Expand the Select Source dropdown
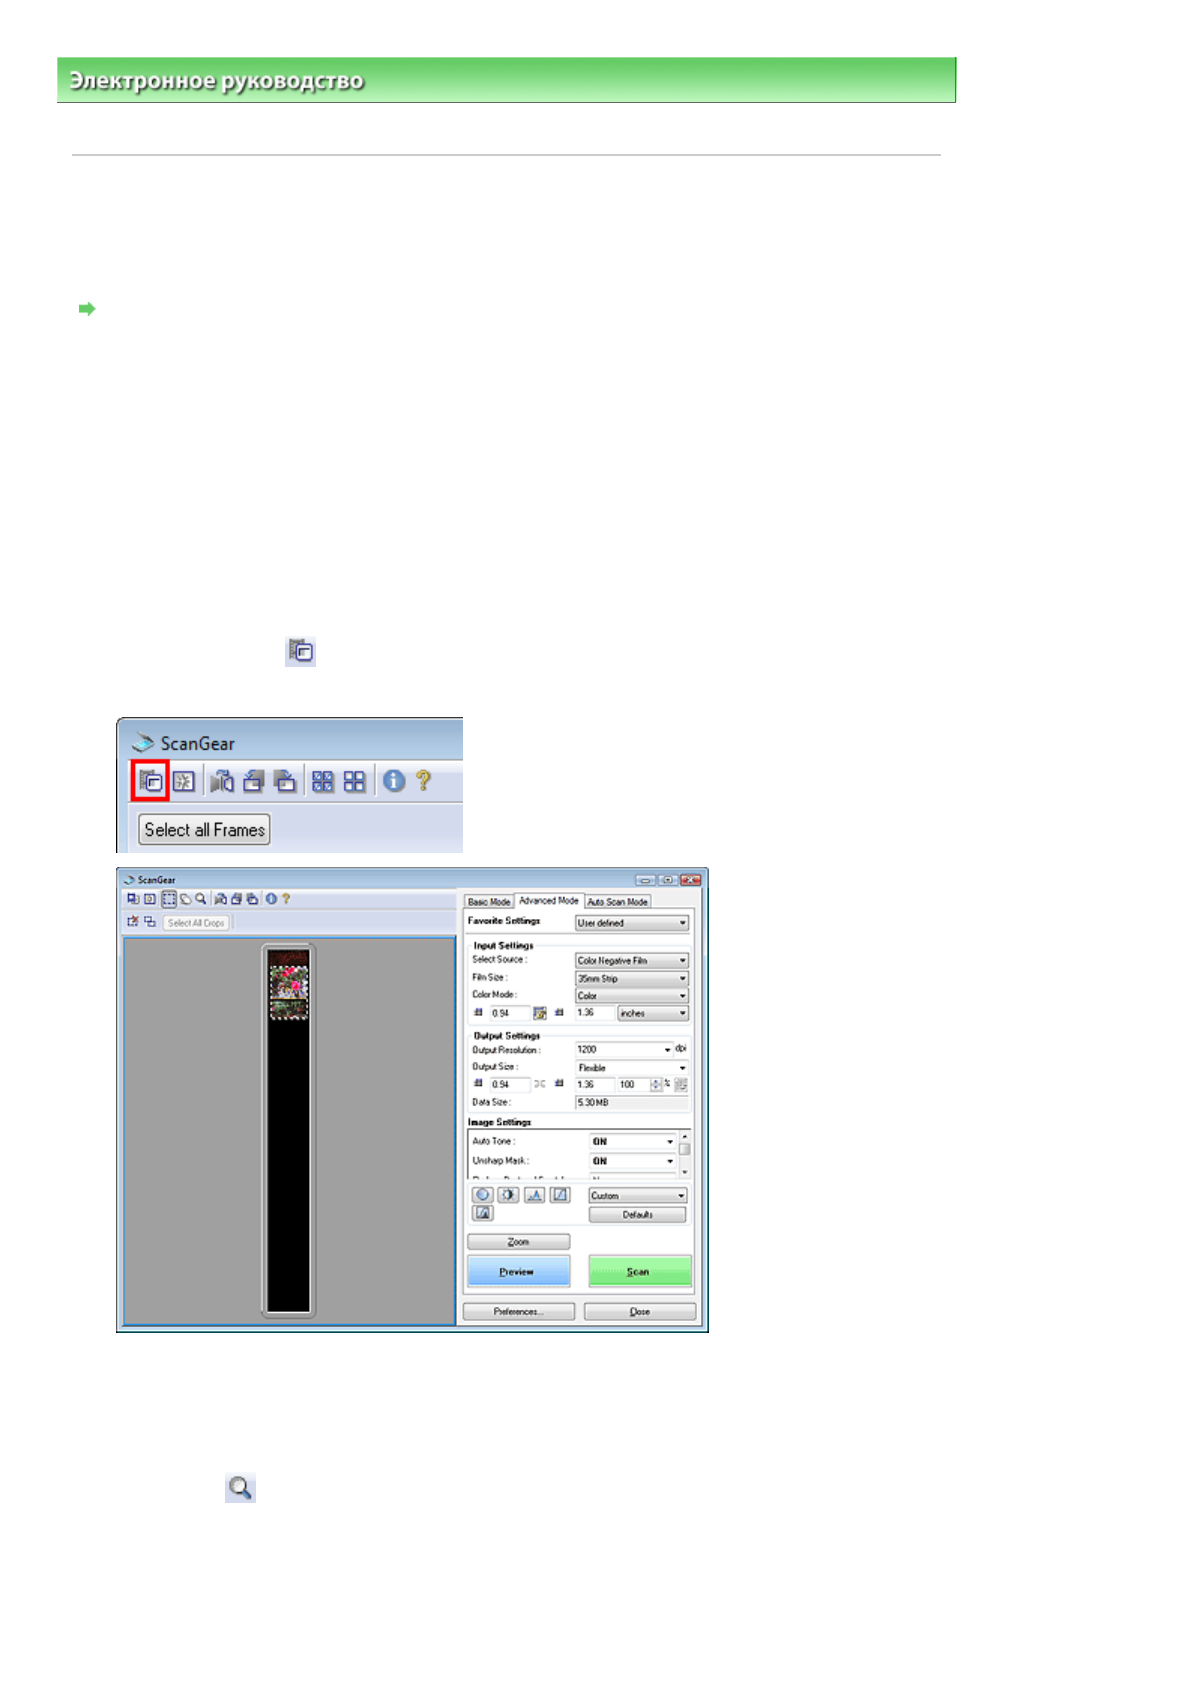1190x1684 pixels. [631, 960]
